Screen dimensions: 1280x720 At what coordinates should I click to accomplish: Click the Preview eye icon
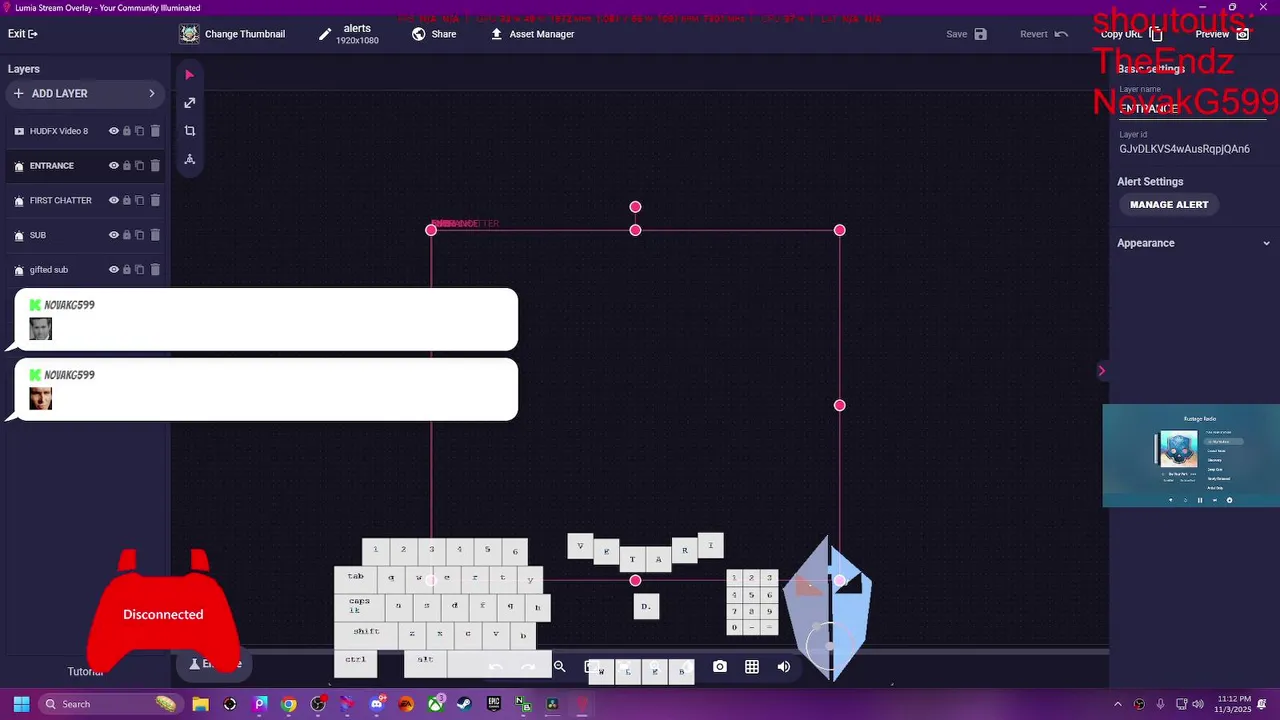click(1243, 34)
